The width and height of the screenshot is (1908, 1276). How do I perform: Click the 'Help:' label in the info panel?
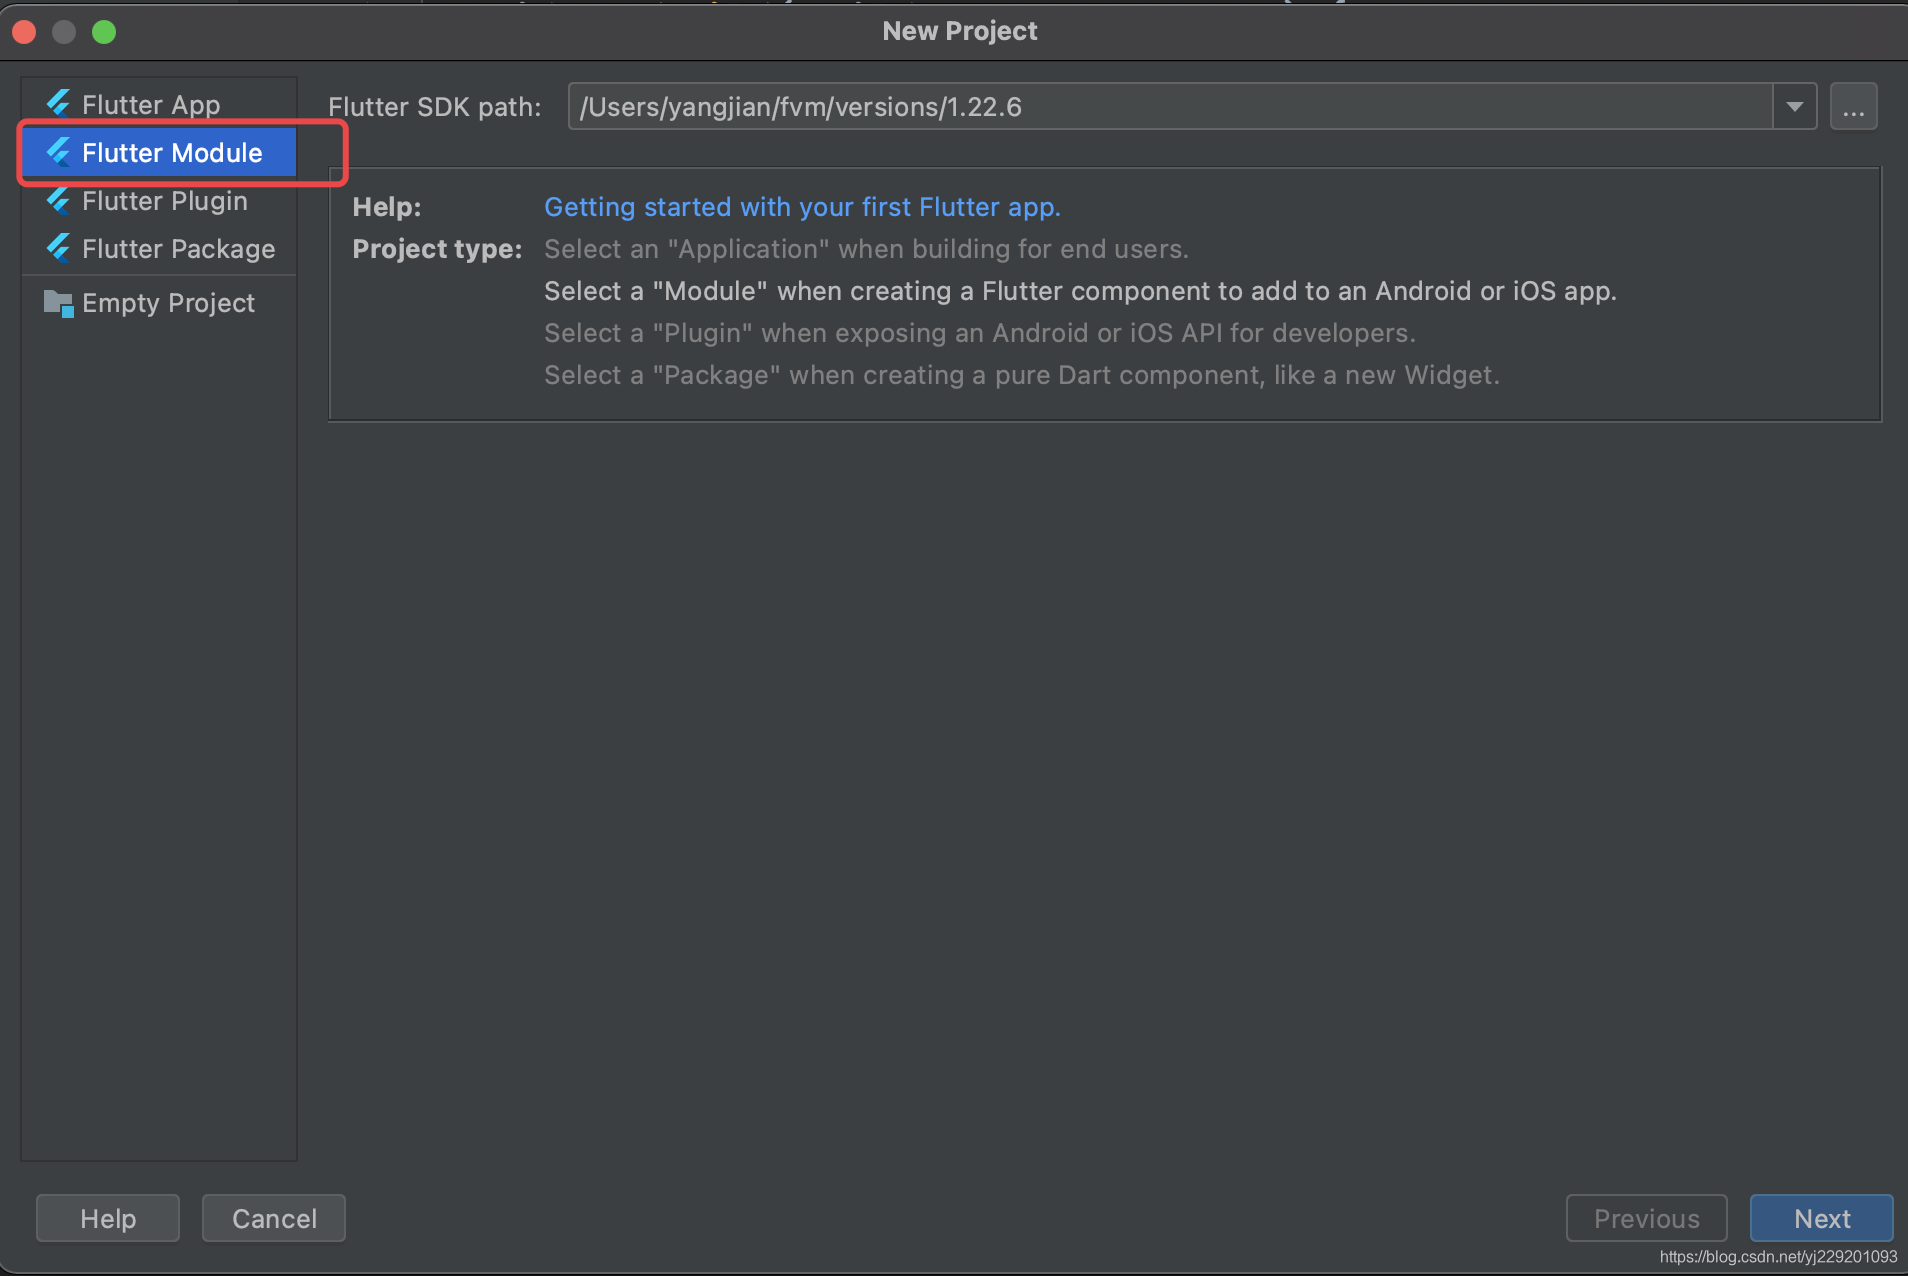387,207
